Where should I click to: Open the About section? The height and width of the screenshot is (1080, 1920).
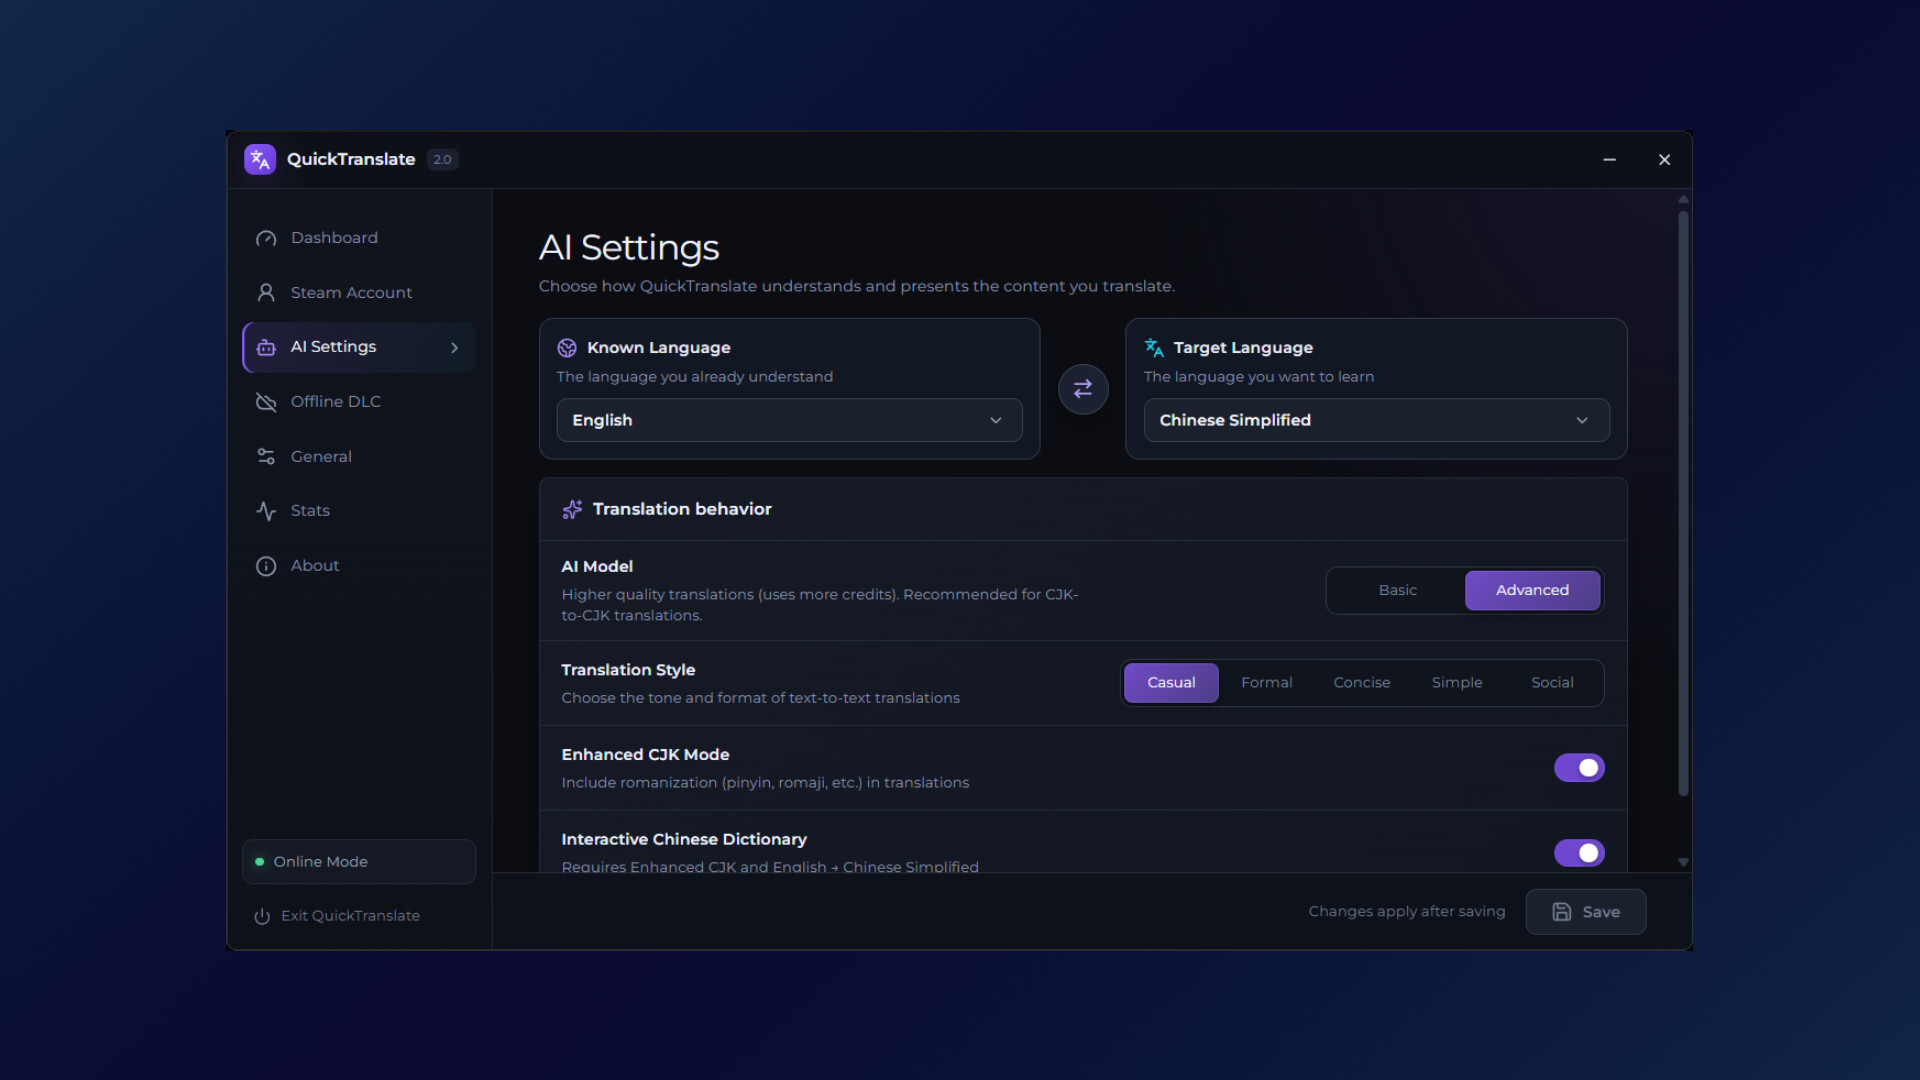[359, 566]
